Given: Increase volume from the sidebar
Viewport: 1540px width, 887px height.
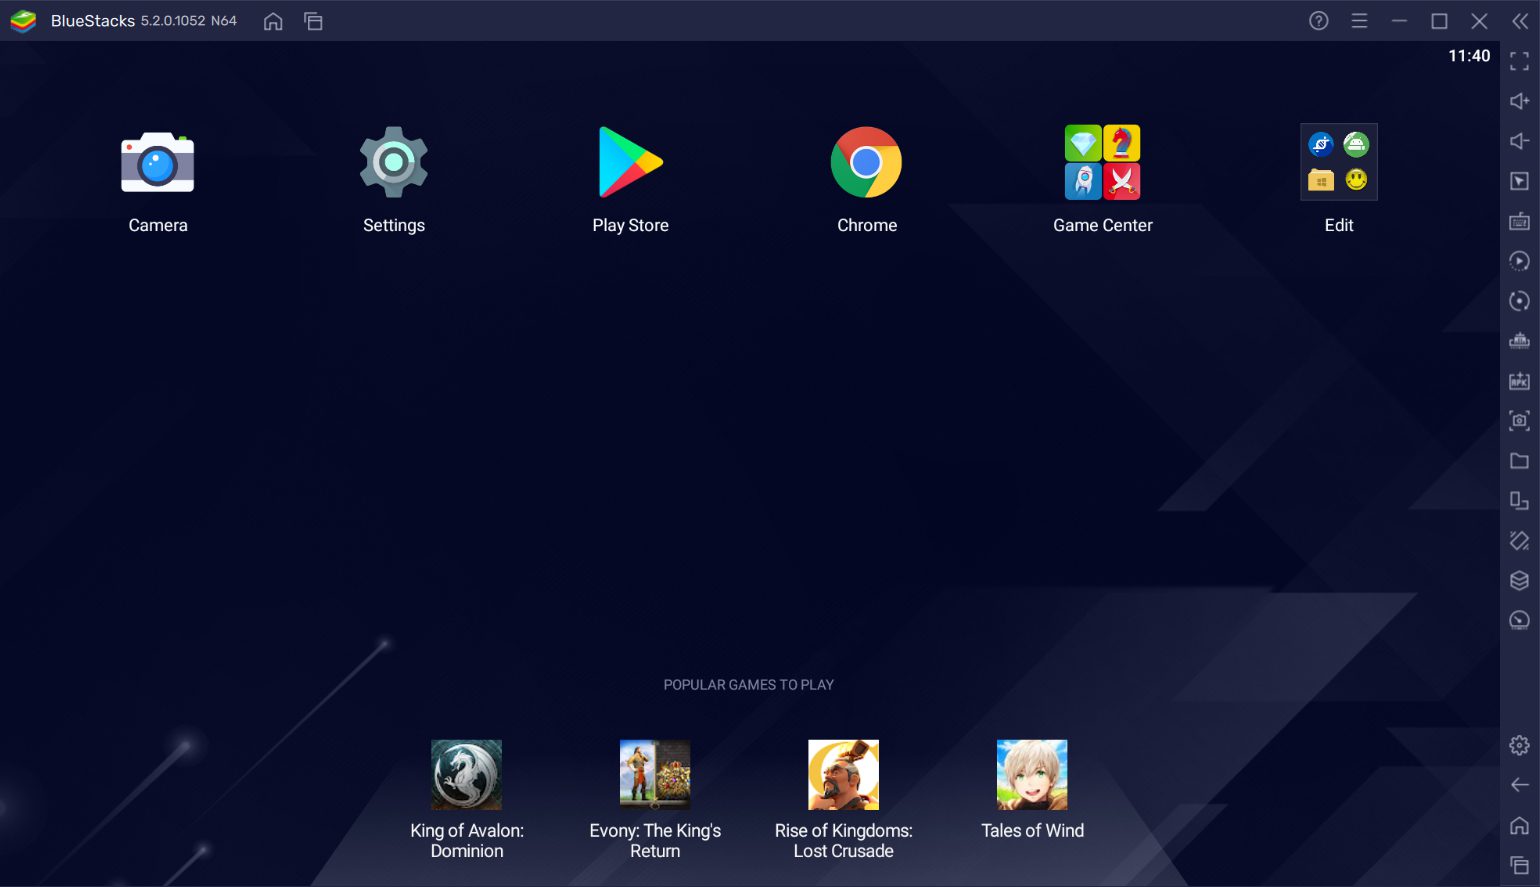Looking at the screenshot, I should pos(1519,101).
